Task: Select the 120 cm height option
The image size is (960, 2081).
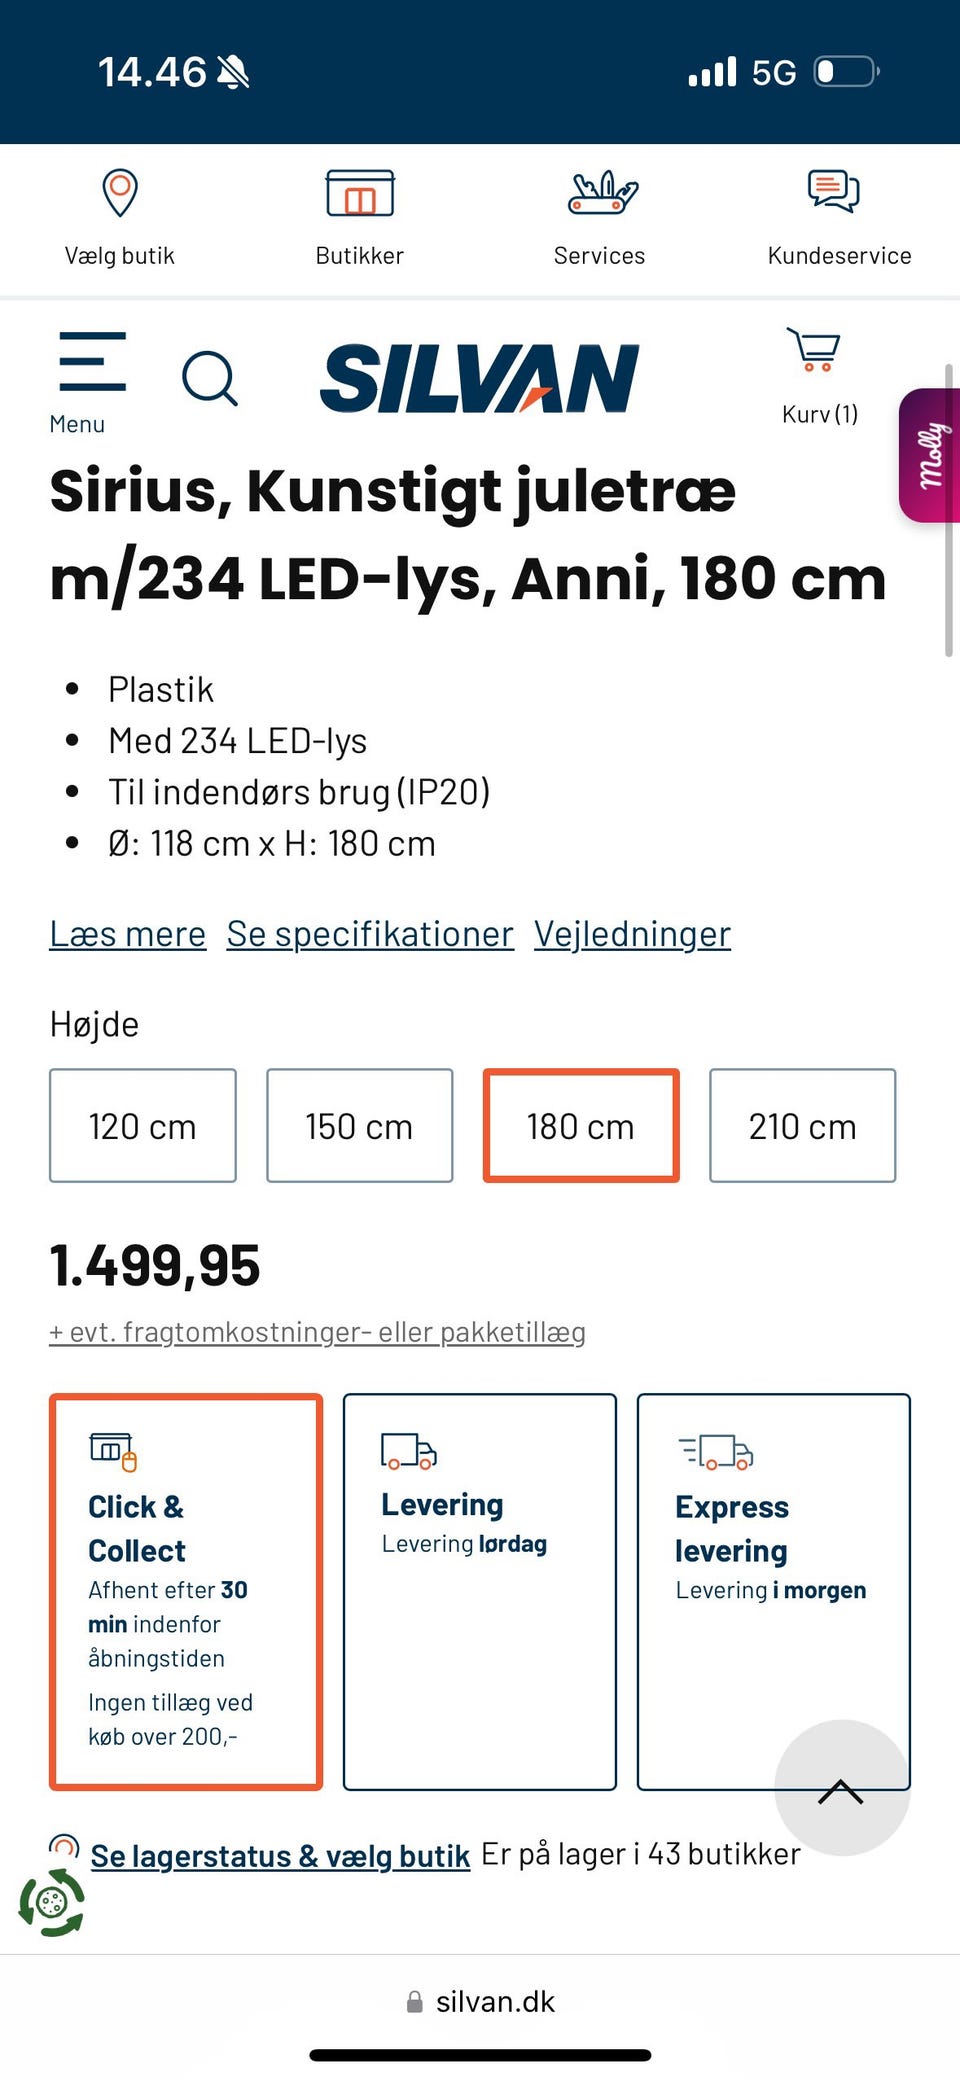Action: 143,1126
